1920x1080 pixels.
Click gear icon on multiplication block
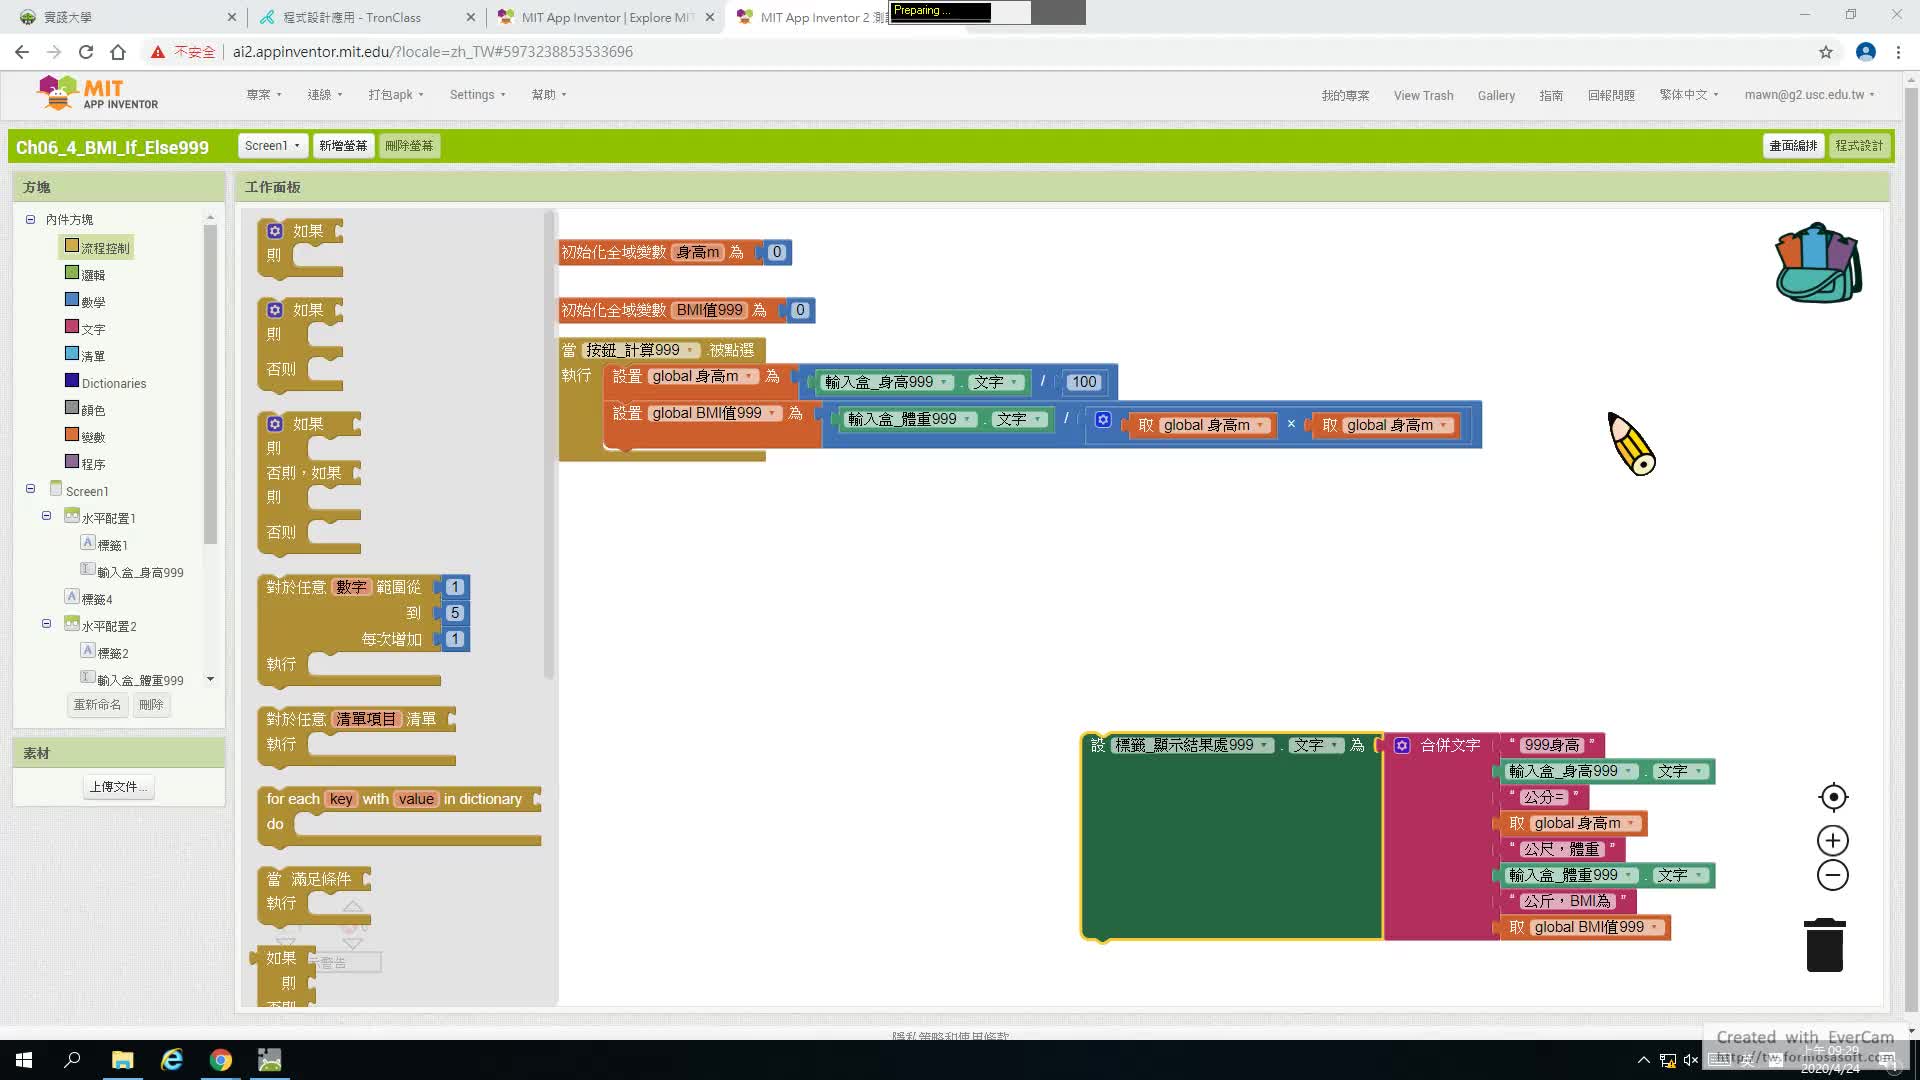tap(1103, 420)
